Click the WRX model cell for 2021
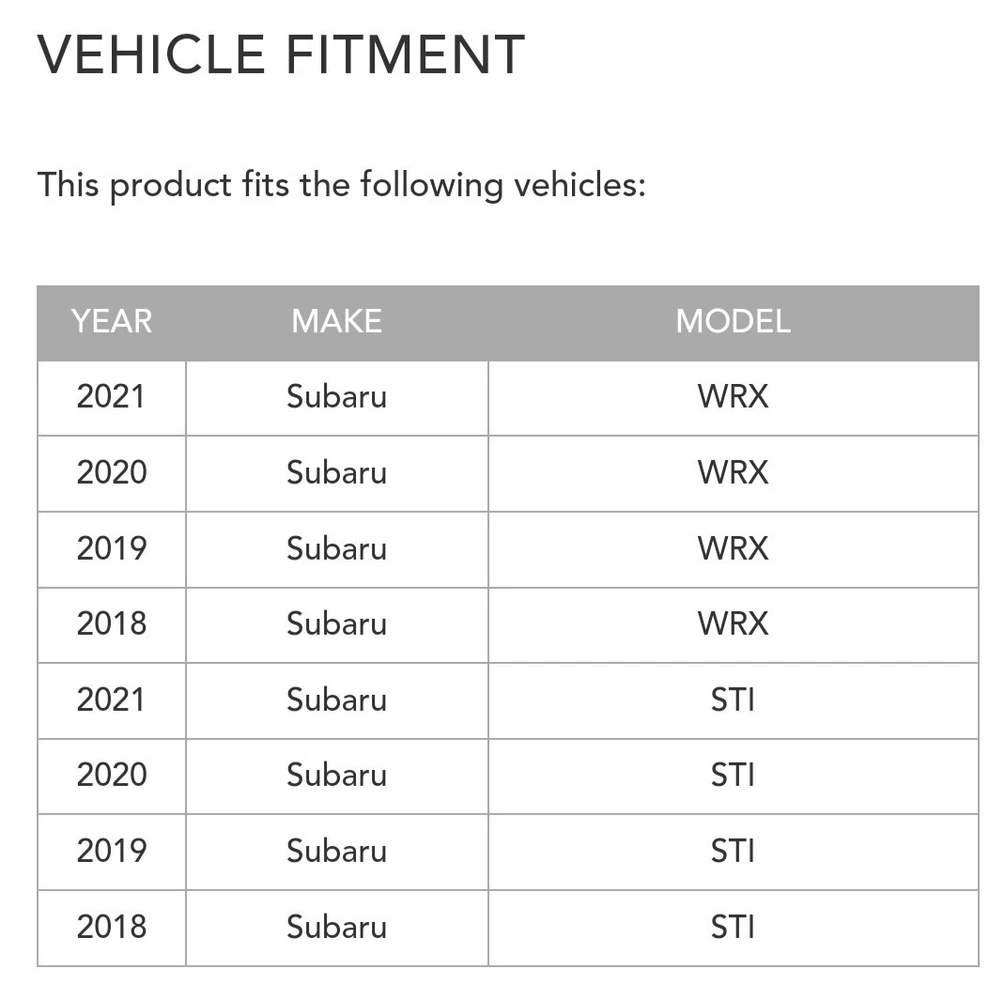The height and width of the screenshot is (1000, 989). coord(733,397)
